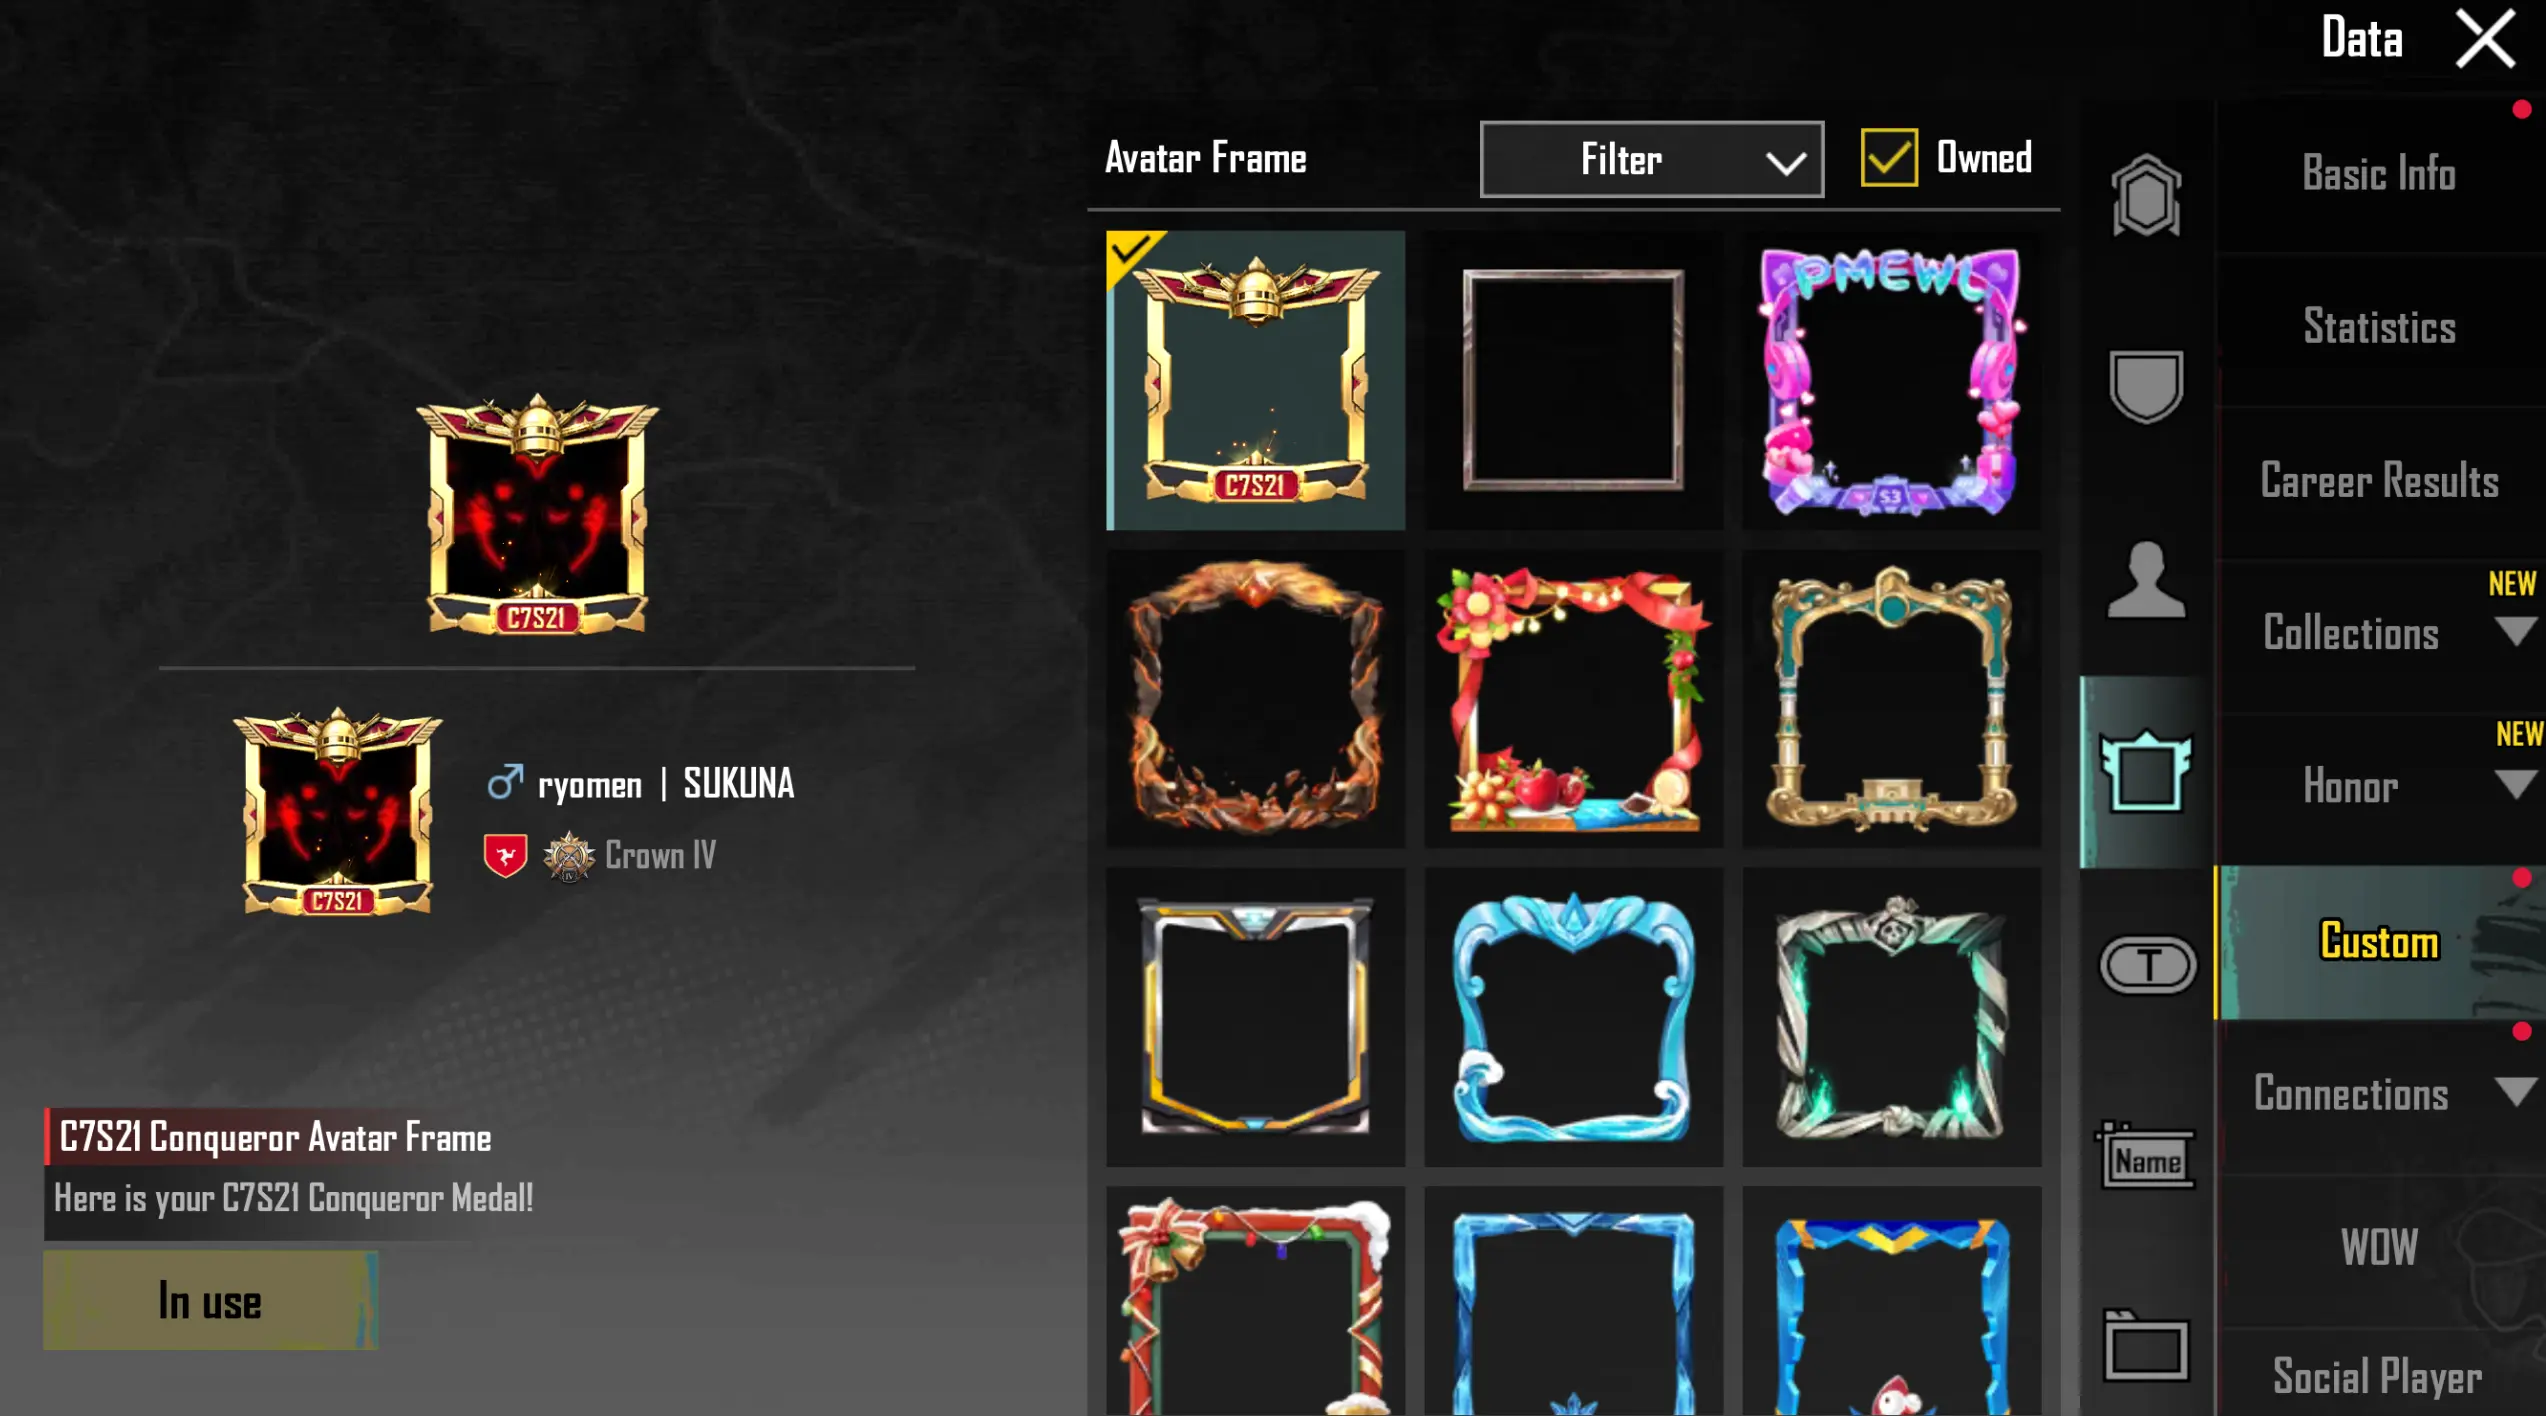
Task: Expand the Honor section arrow
Action: [x=2515, y=784]
